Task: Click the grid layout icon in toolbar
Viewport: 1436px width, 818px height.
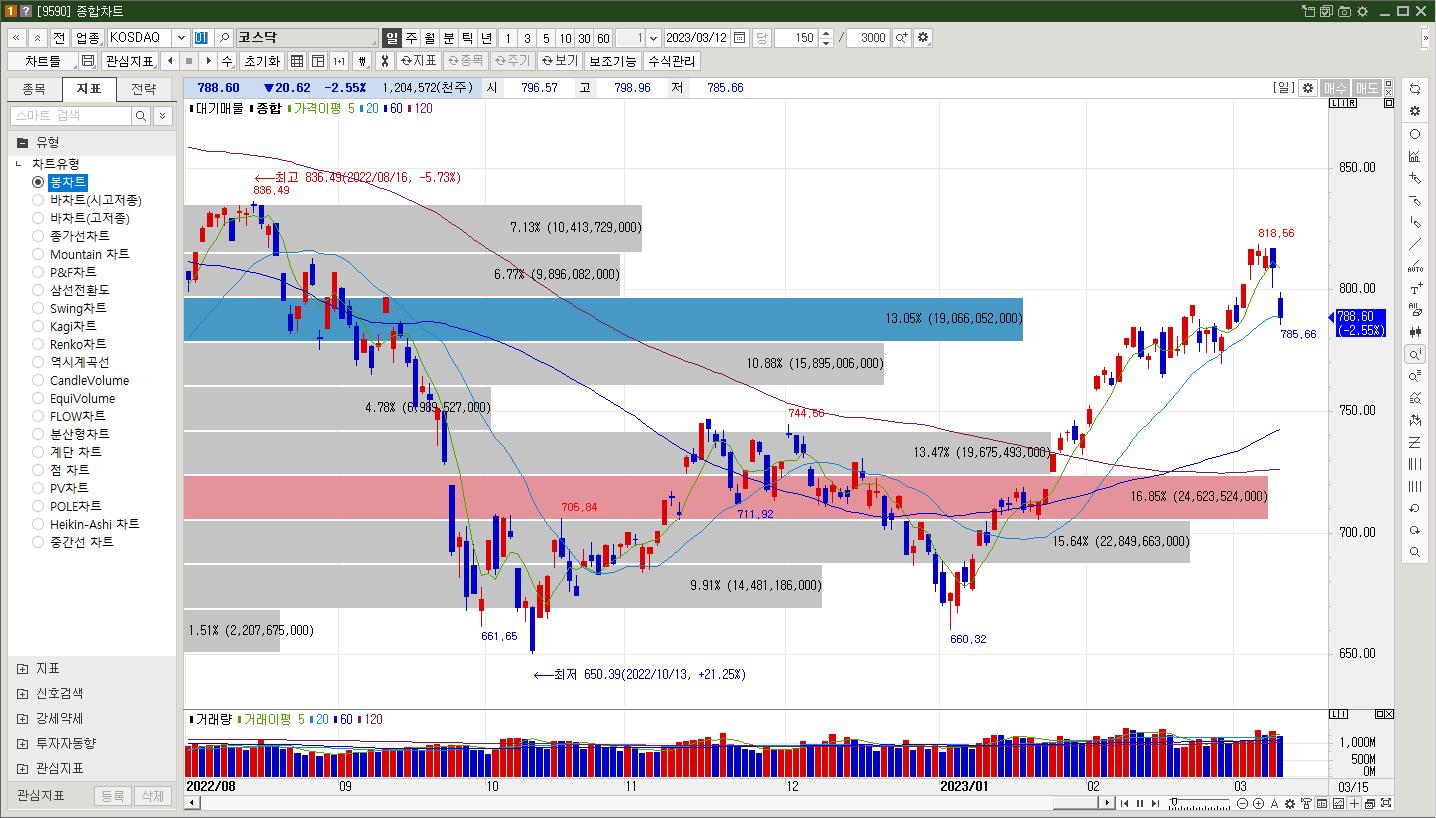Action: [297, 61]
